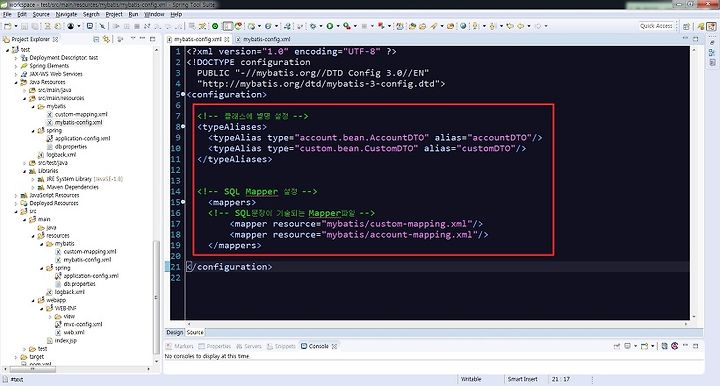Select web.xml in WEB-INF
The image size is (720, 386).
[74, 332]
